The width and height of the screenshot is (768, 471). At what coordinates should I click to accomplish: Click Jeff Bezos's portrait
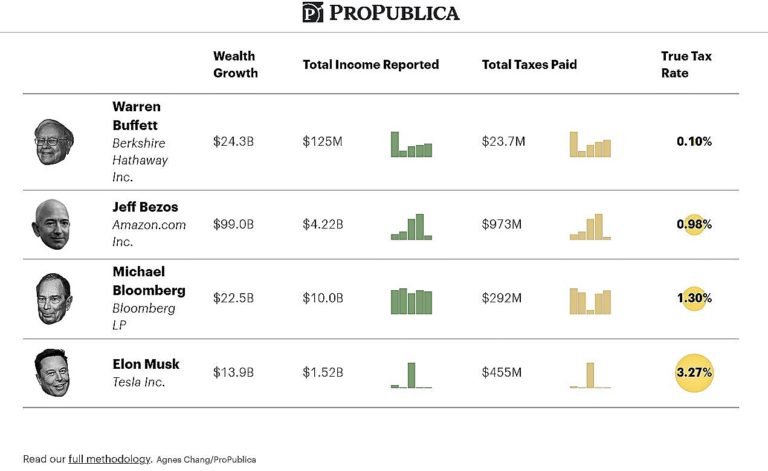tap(50, 224)
